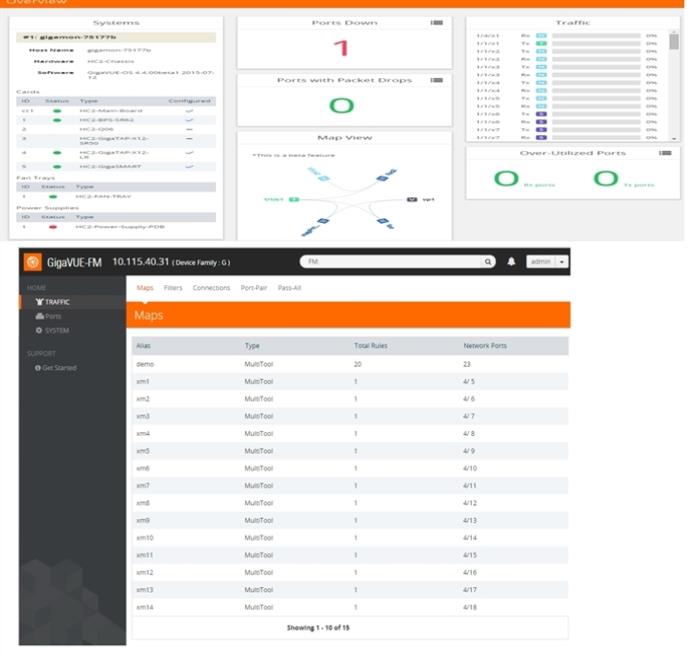The width and height of the screenshot is (692, 658).
Task: Switch to the Connections tab
Action: [x=211, y=288]
